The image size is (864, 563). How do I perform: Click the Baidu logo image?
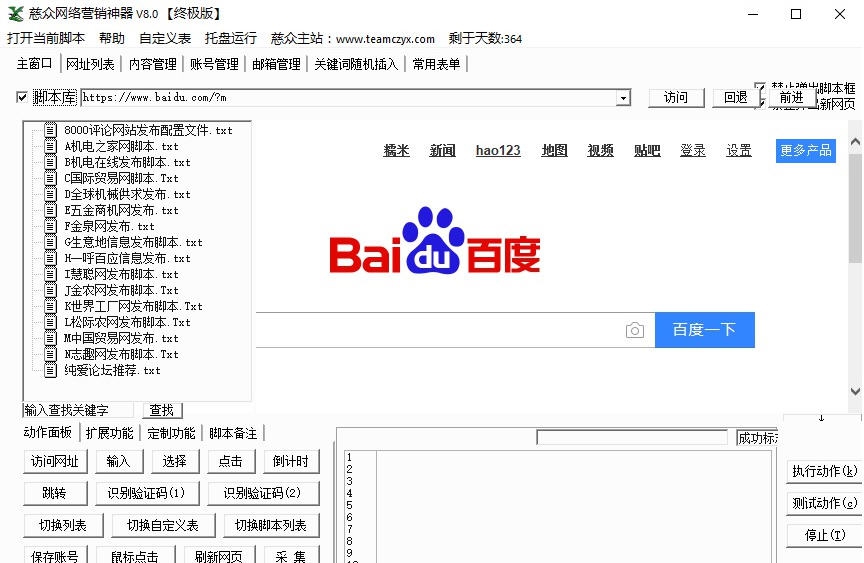(435, 241)
